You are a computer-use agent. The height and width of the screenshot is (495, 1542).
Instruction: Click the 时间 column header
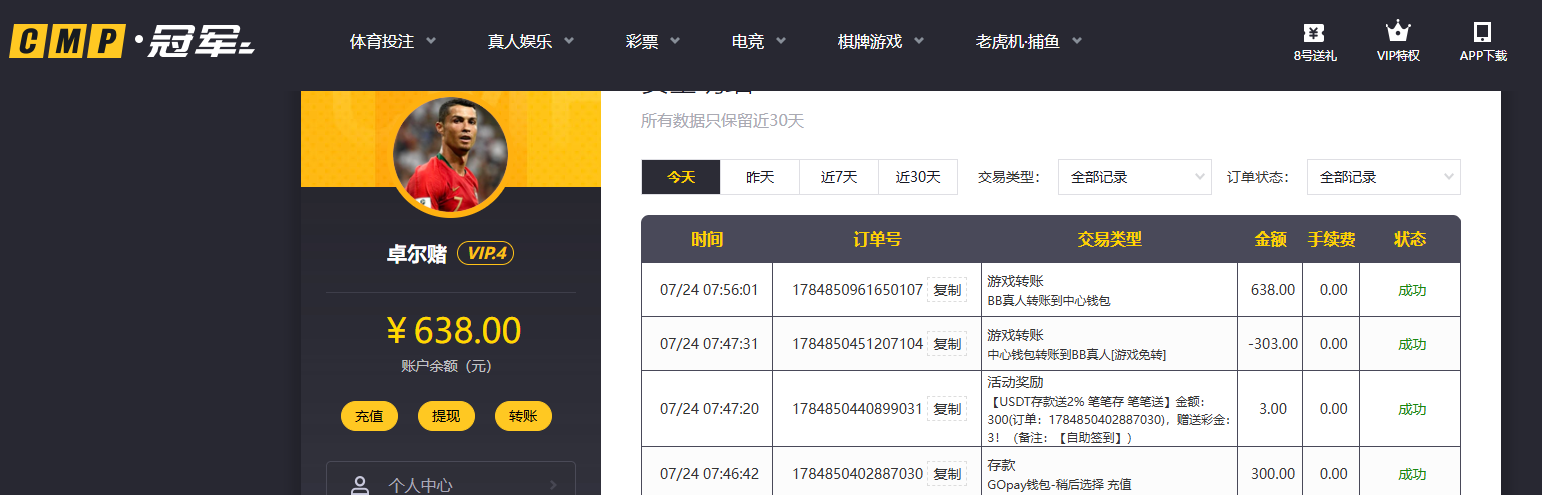[x=707, y=239]
